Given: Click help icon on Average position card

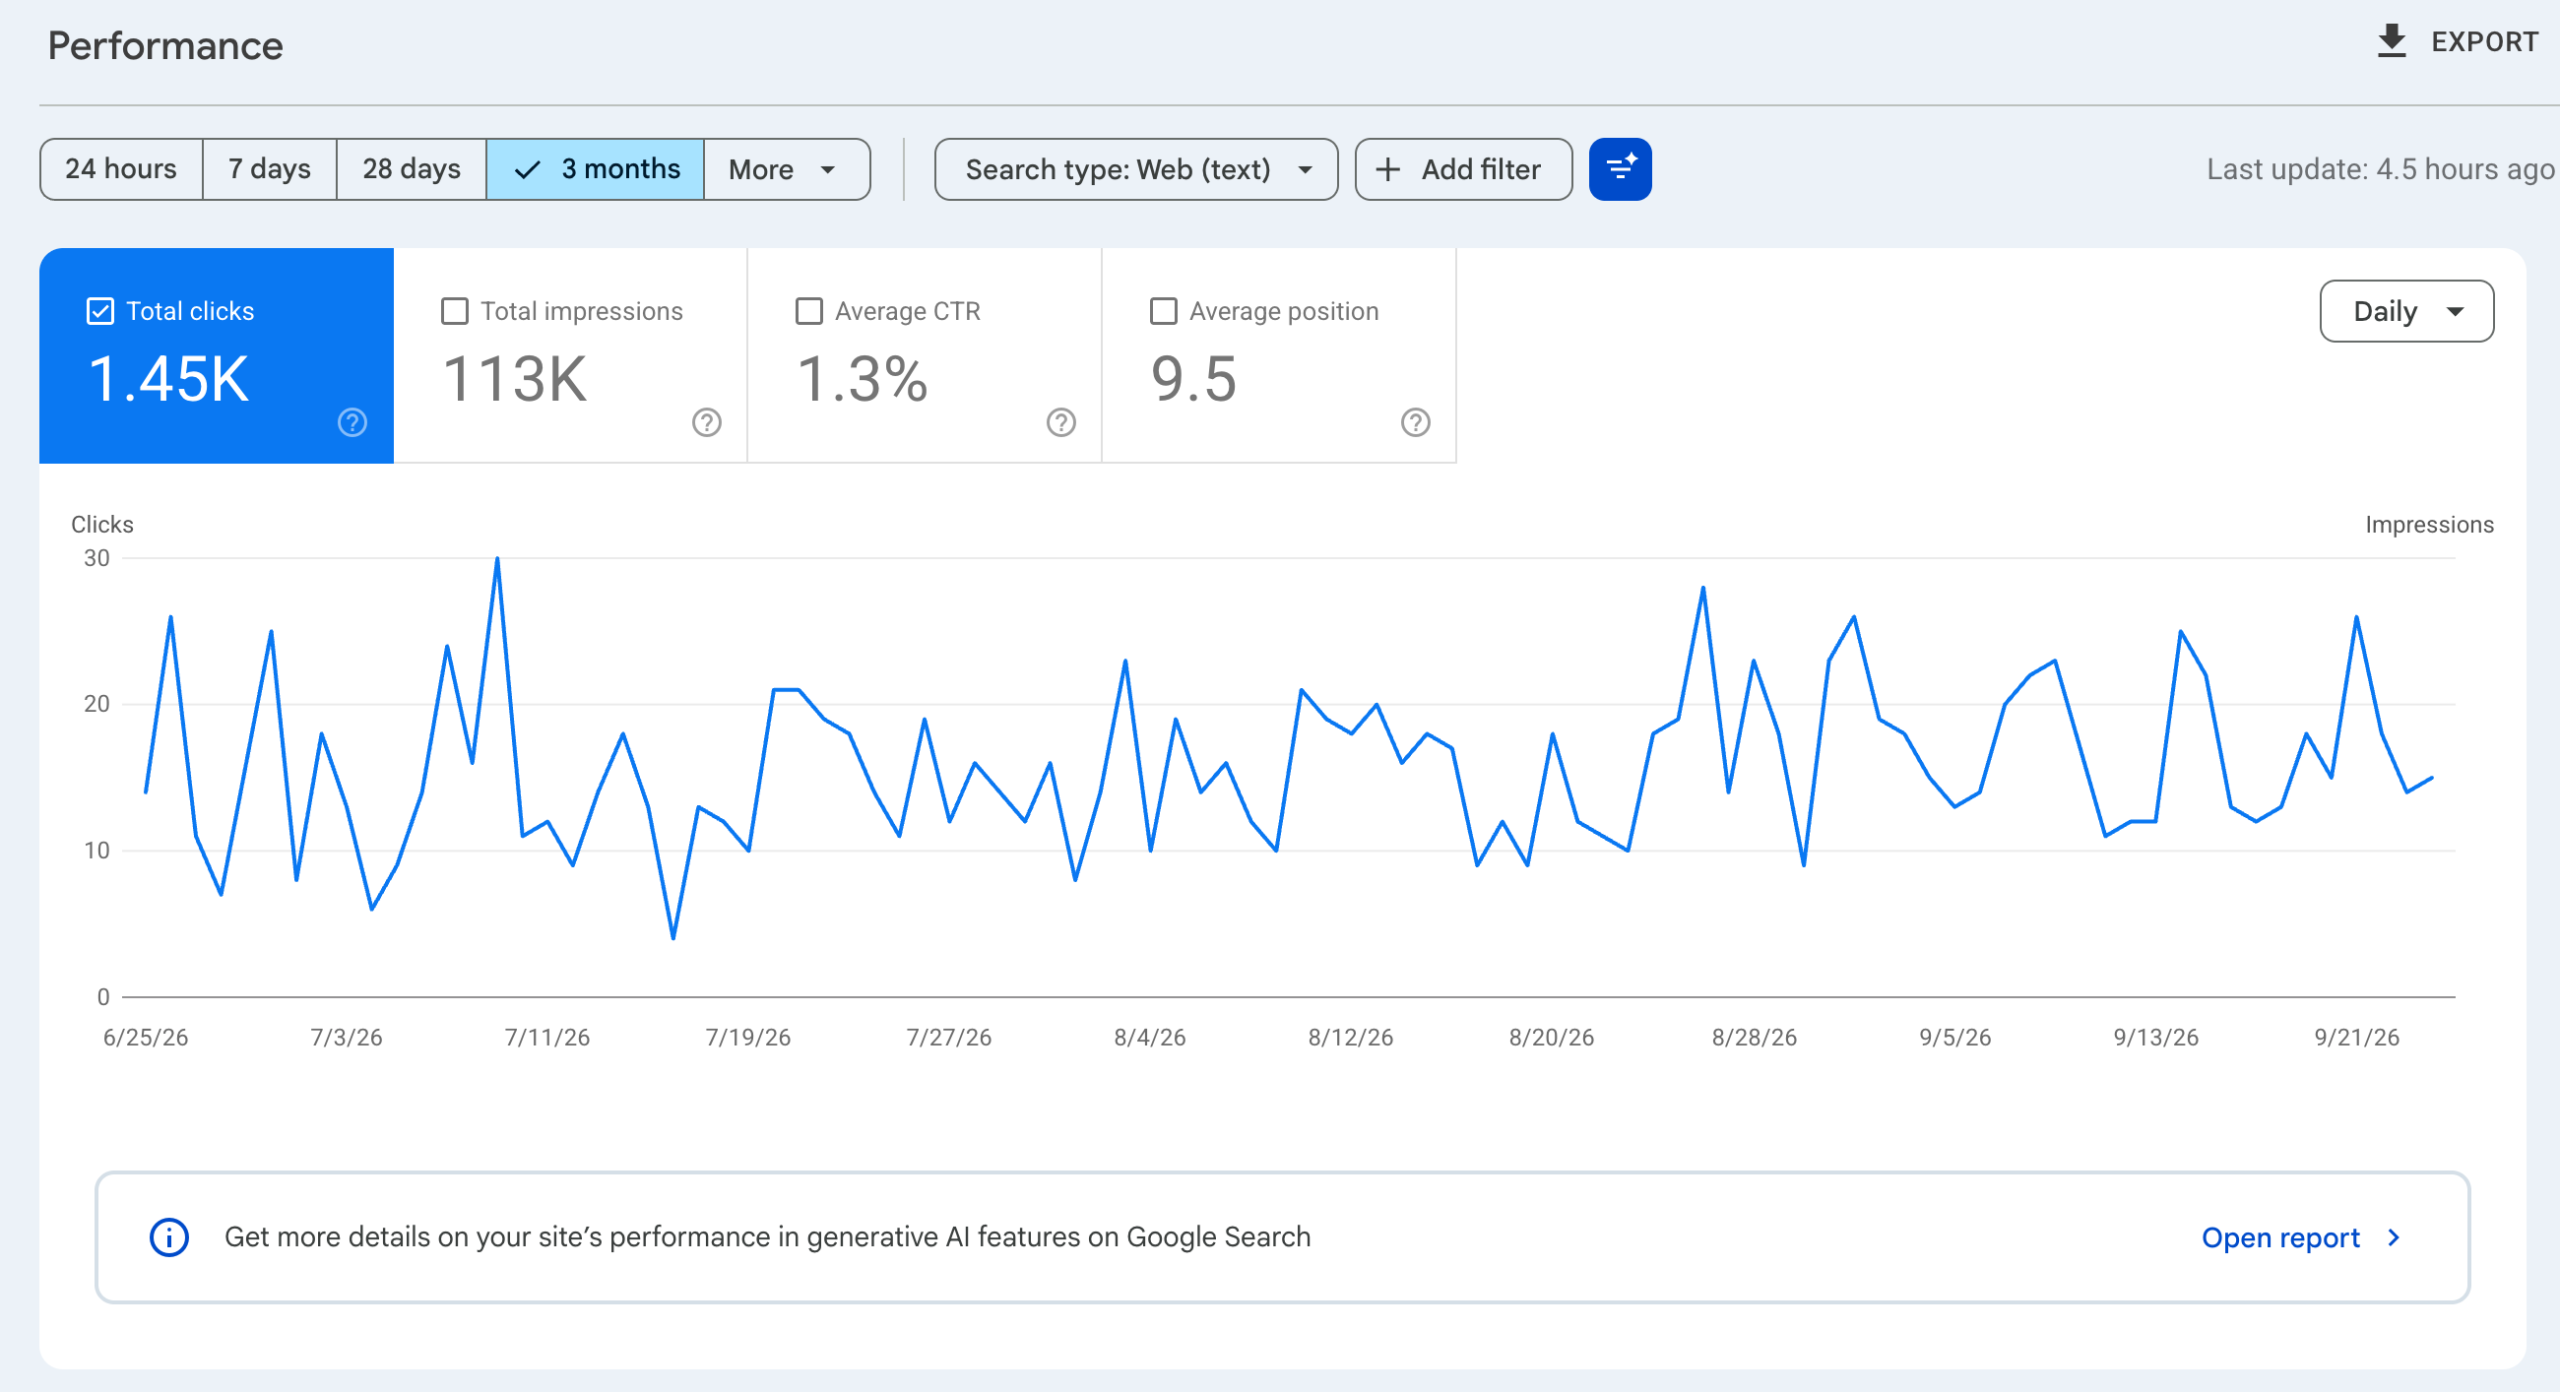Looking at the screenshot, I should click(x=1415, y=422).
